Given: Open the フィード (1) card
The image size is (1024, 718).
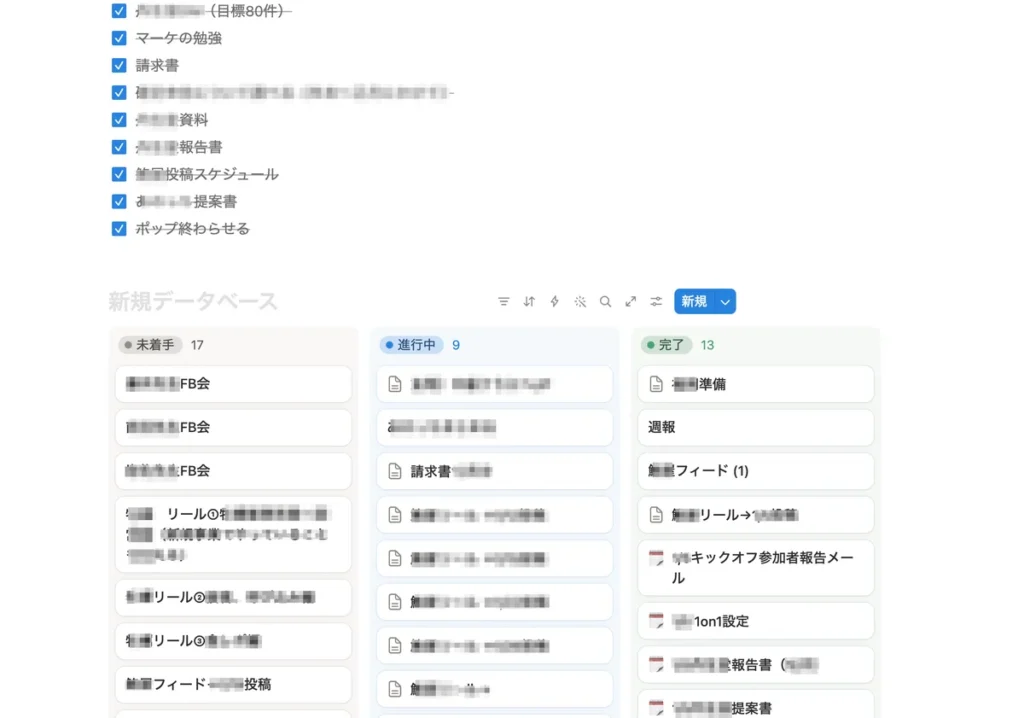Looking at the screenshot, I should coord(756,471).
